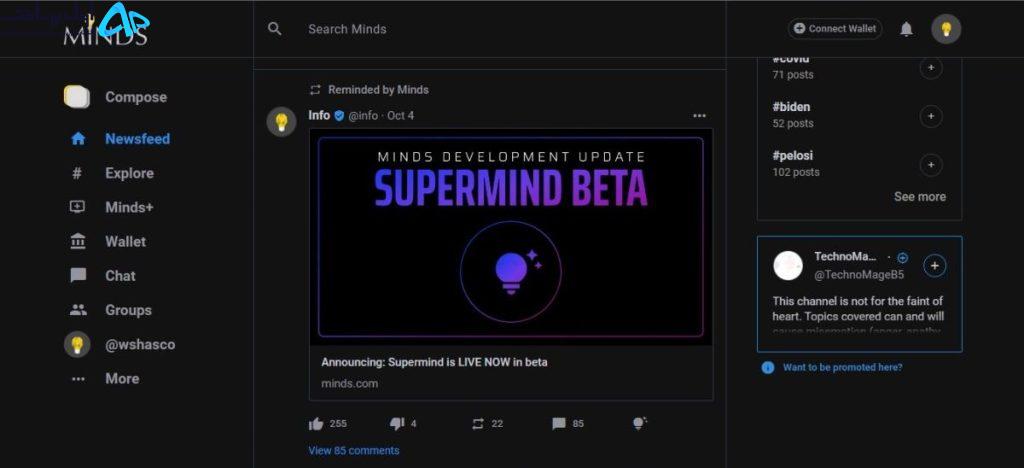Click the @info handle

[x=362, y=116]
